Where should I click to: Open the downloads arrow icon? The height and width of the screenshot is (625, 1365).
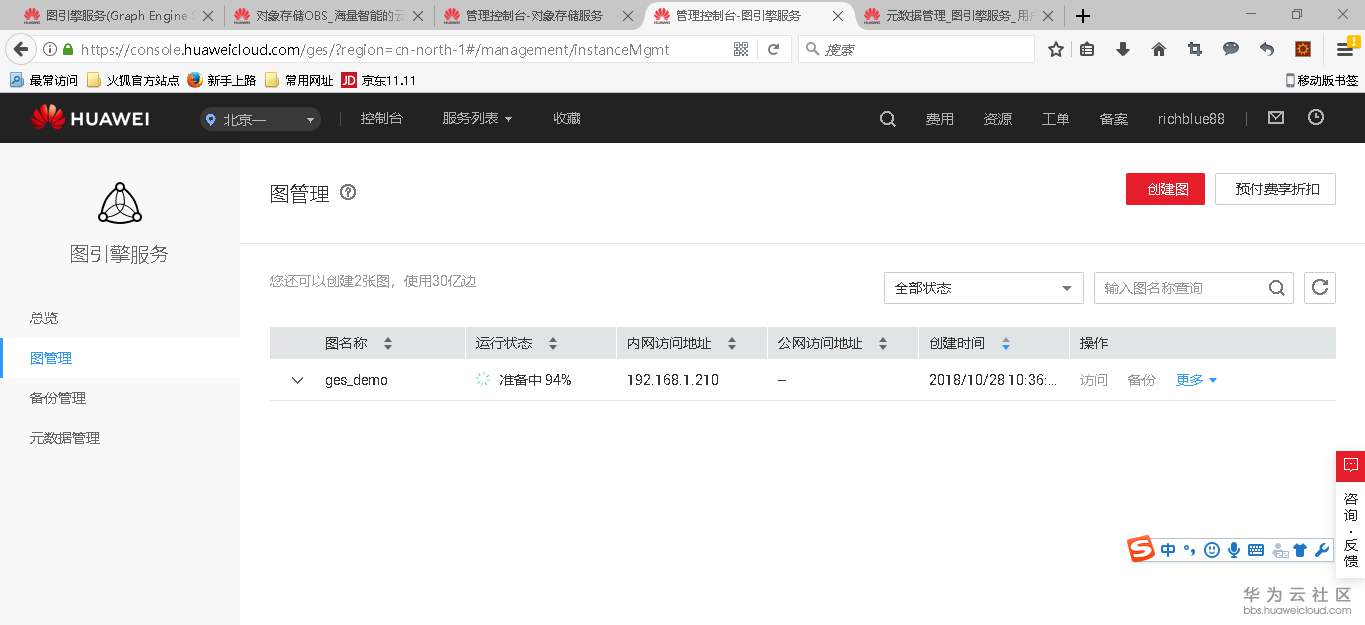click(1123, 49)
